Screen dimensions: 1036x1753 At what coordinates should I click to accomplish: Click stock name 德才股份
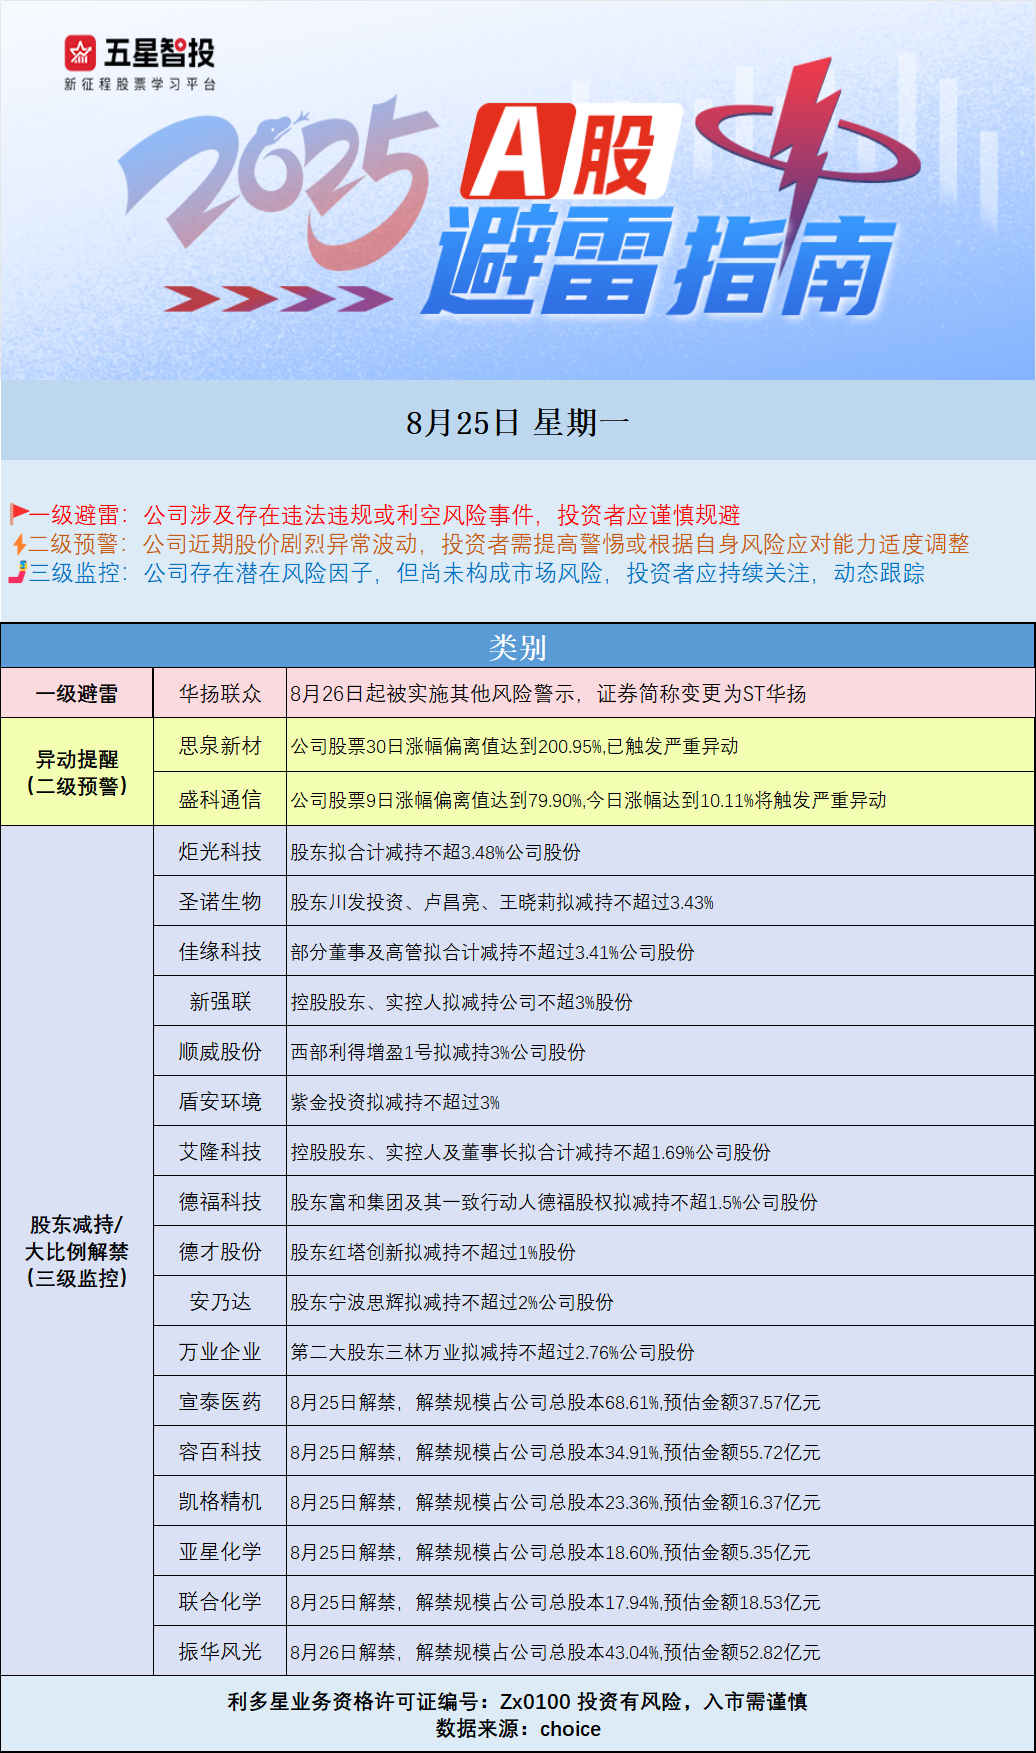coord(220,1252)
